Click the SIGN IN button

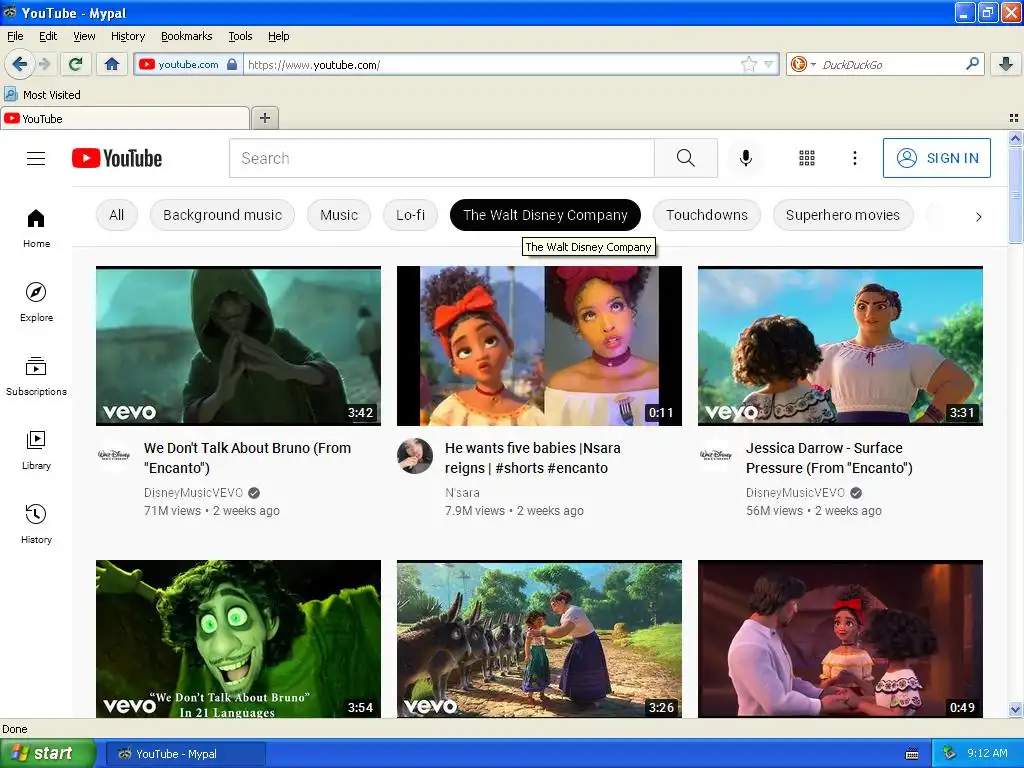(x=936, y=158)
